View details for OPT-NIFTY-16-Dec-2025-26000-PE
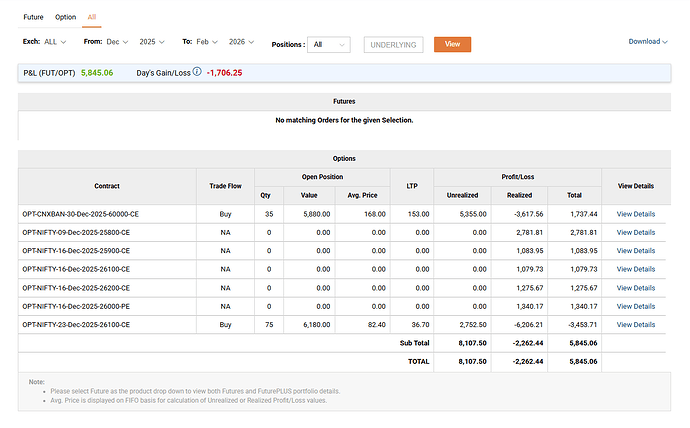Image resolution: width=690 pixels, height=428 pixels. coord(635,306)
